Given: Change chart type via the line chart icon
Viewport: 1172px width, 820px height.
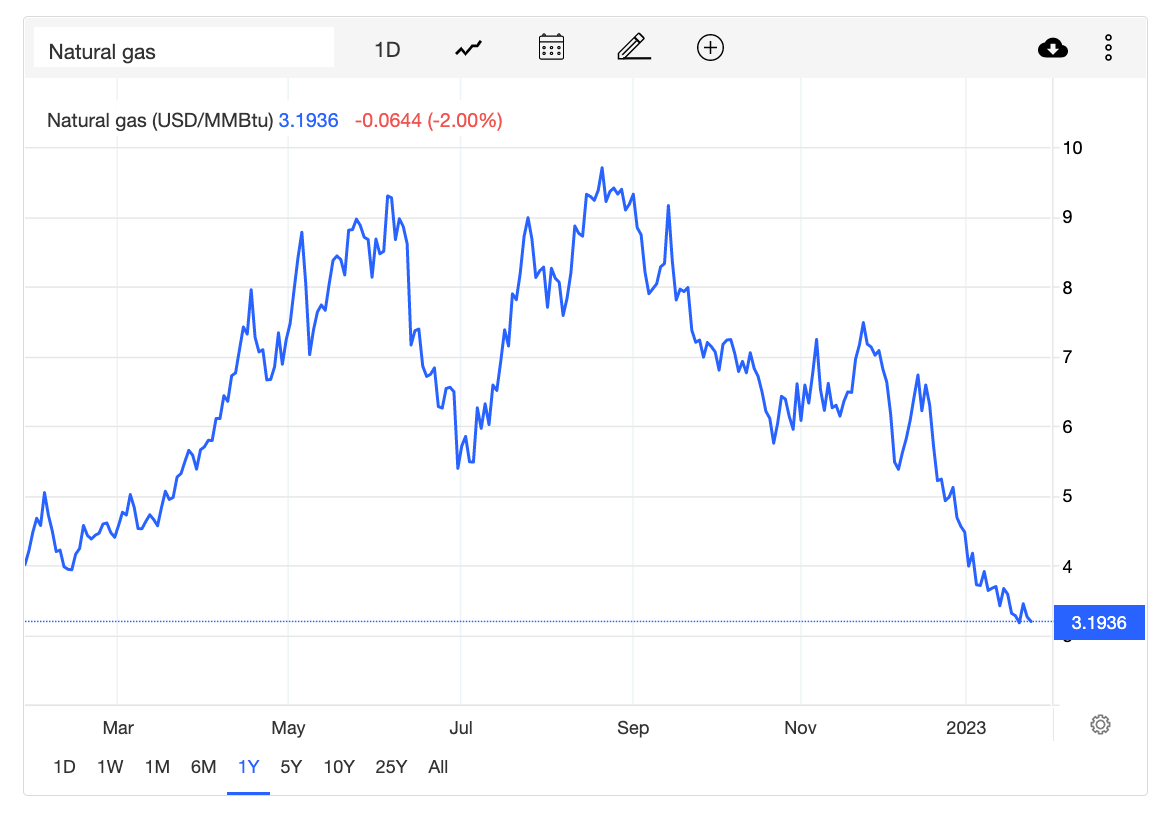Looking at the screenshot, I should tap(469, 49).
